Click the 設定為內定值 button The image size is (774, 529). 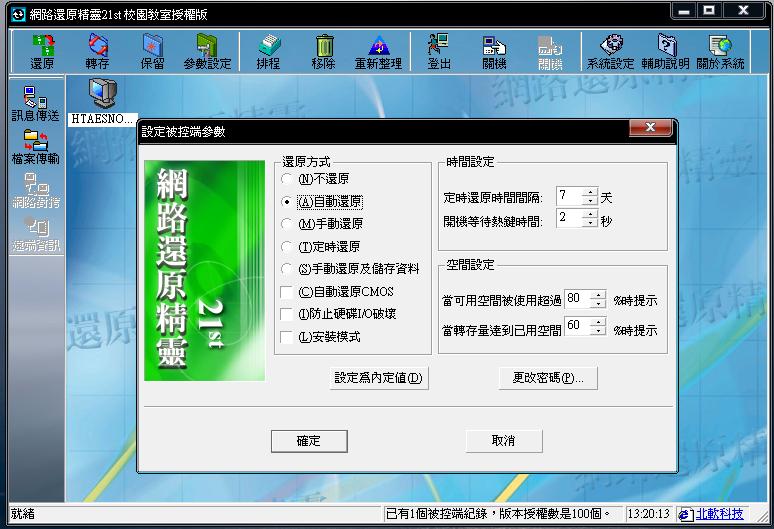380,379
